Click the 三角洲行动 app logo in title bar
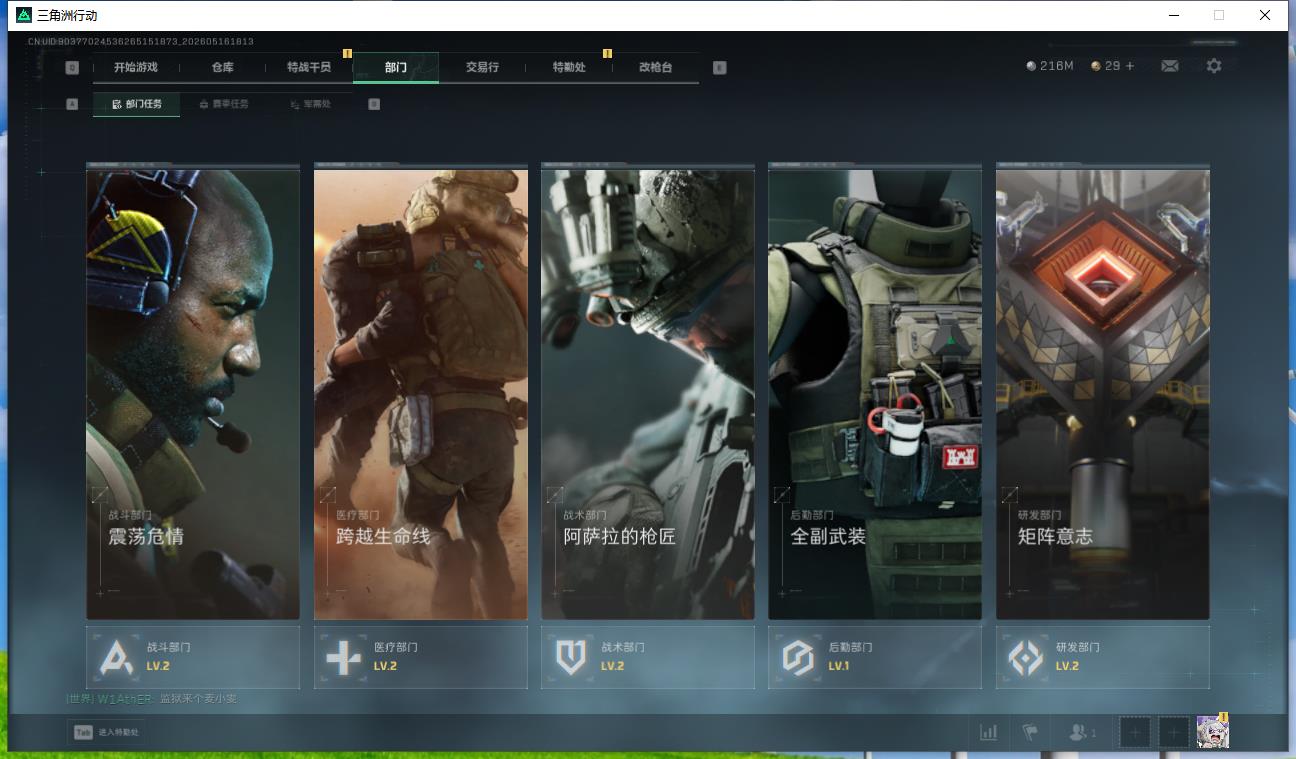 [24, 15]
